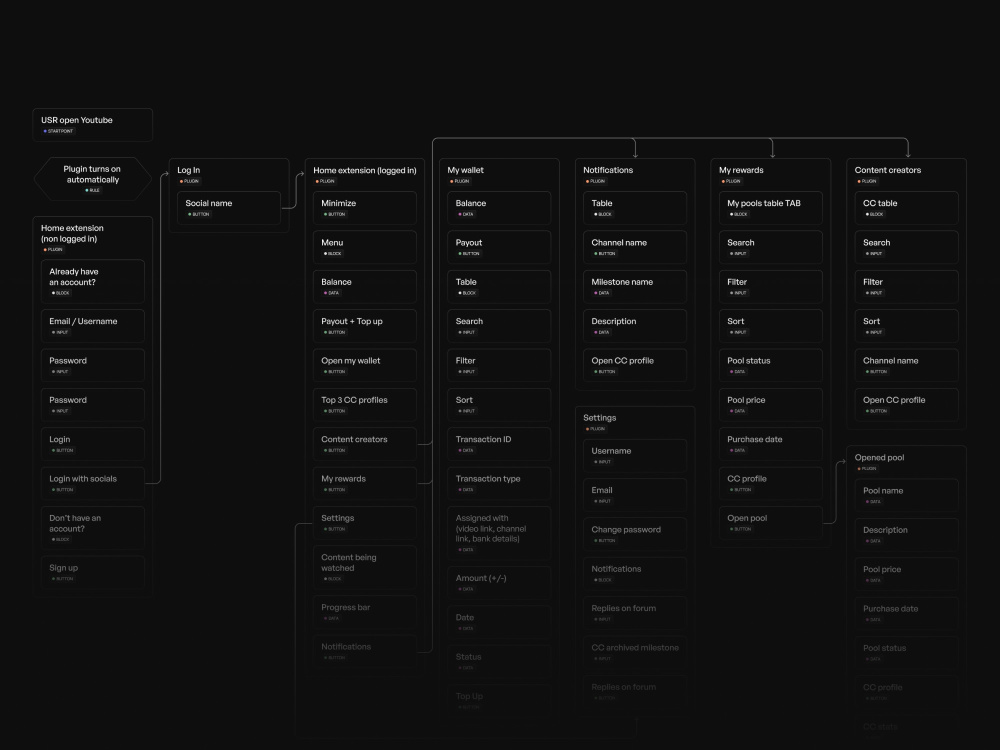Select 'Sort' input in Content creators column
Viewport: 1000px width, 750px height.
(x=907, y=326)
